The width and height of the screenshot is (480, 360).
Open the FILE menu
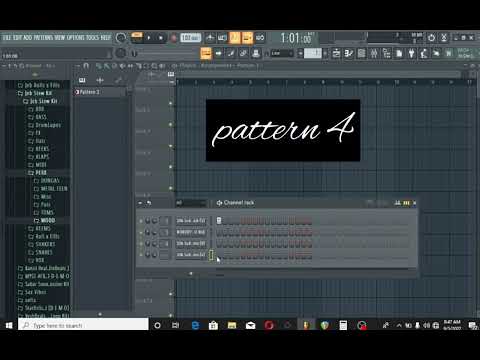[7, 38]
